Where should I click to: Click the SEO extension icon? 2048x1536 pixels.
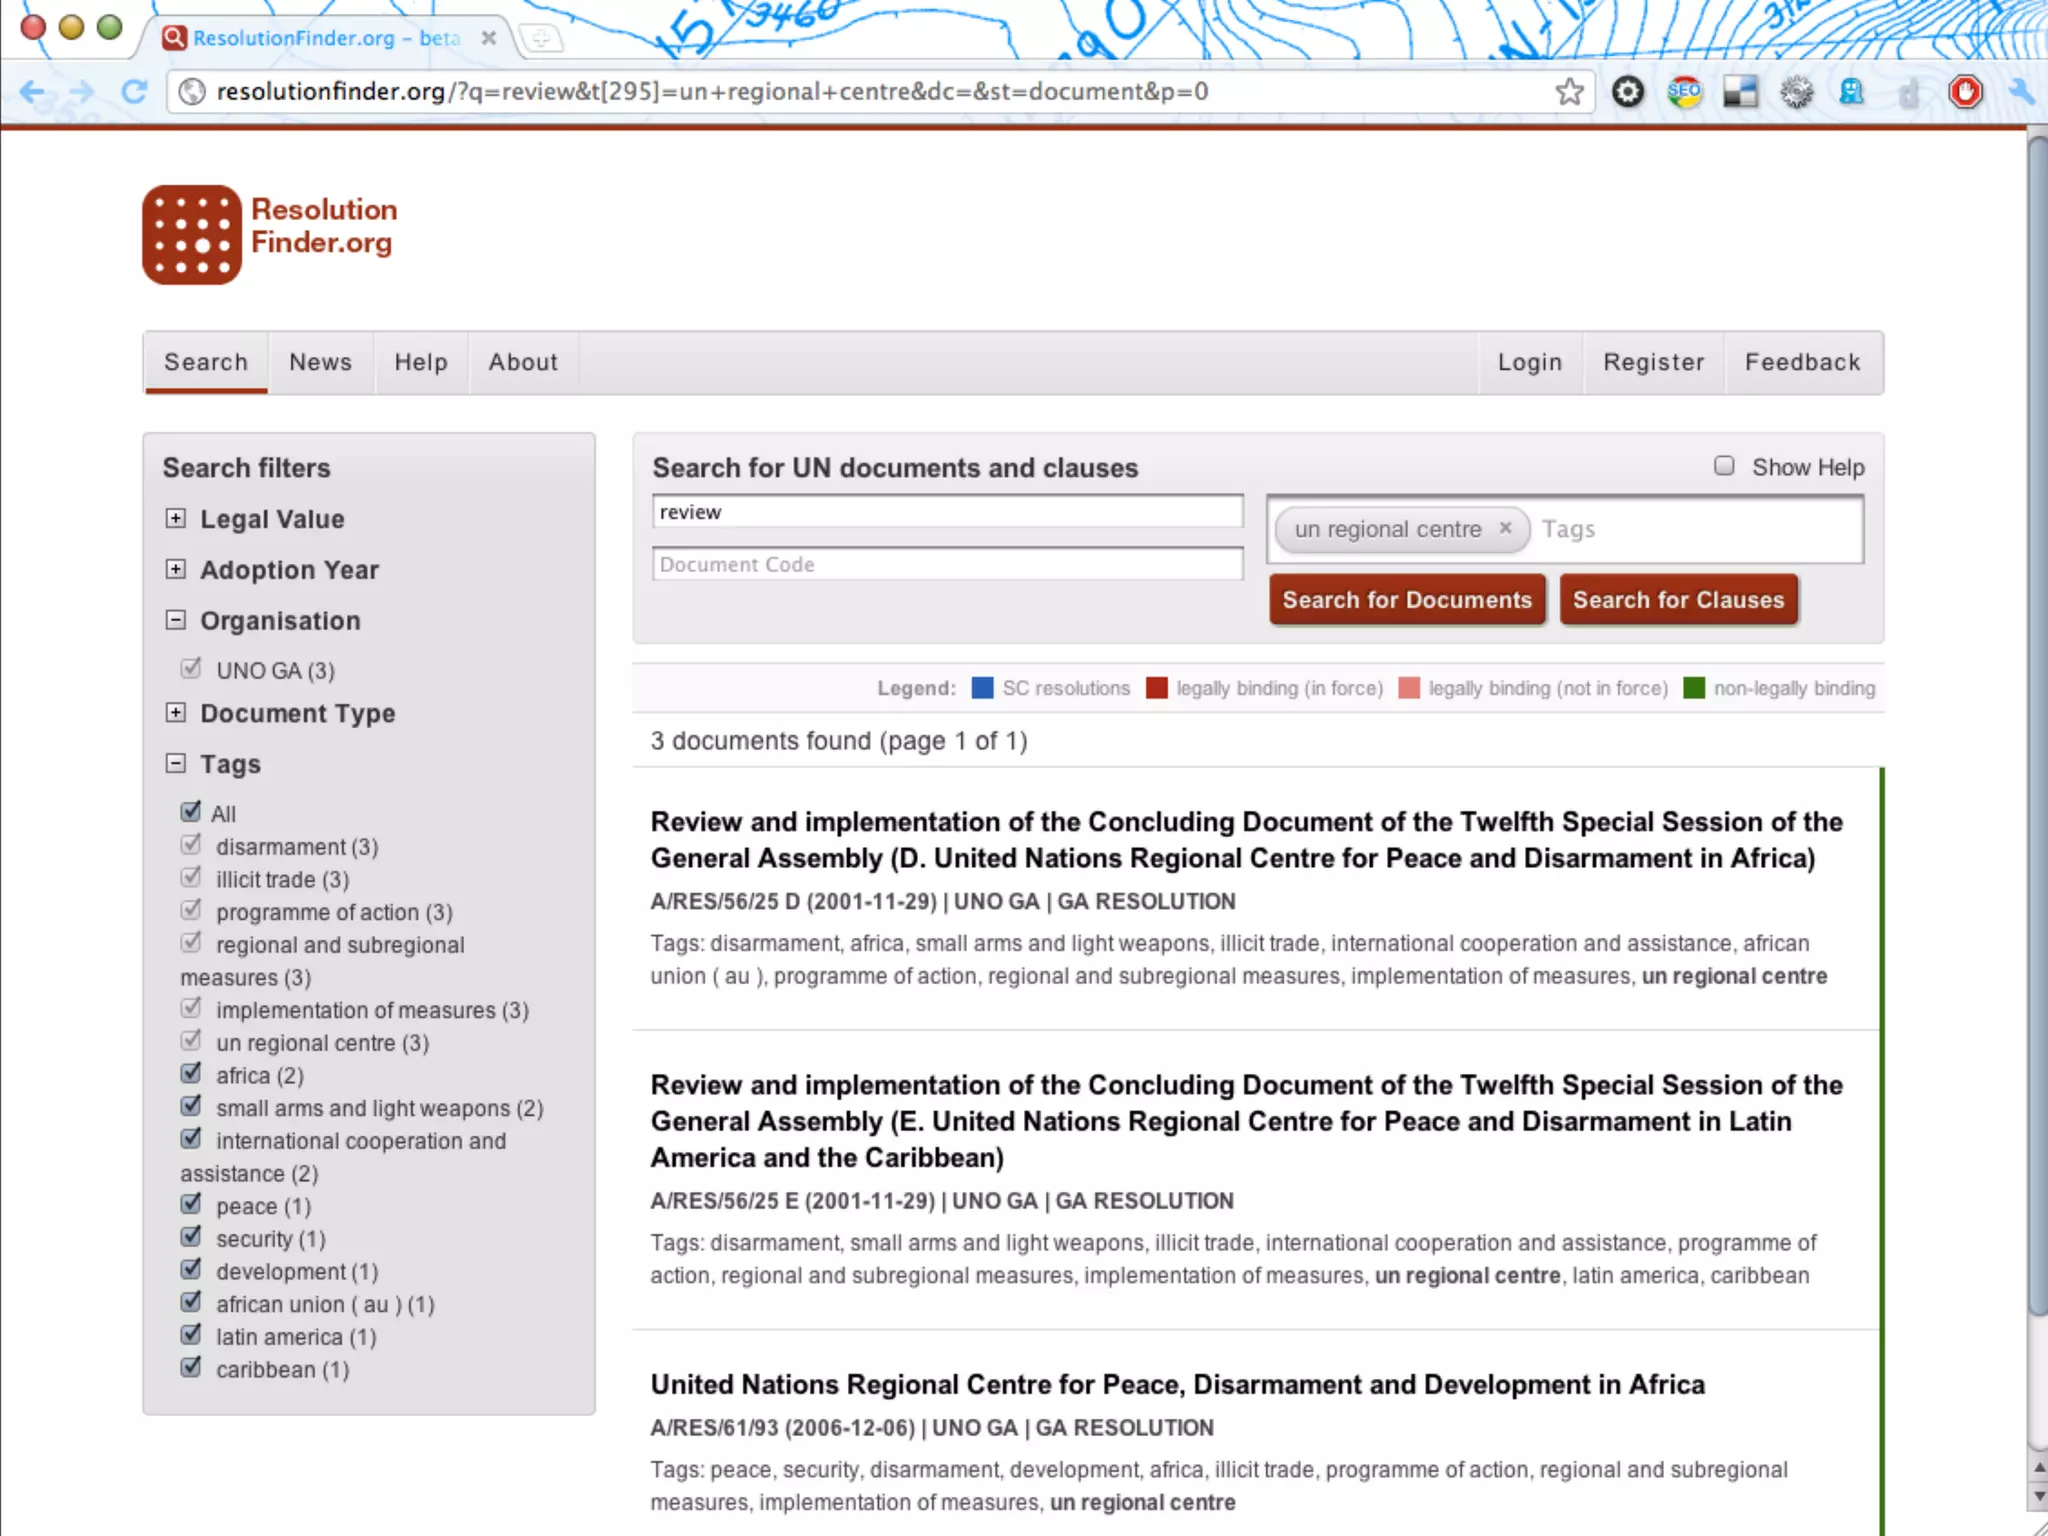point(1684,92)
